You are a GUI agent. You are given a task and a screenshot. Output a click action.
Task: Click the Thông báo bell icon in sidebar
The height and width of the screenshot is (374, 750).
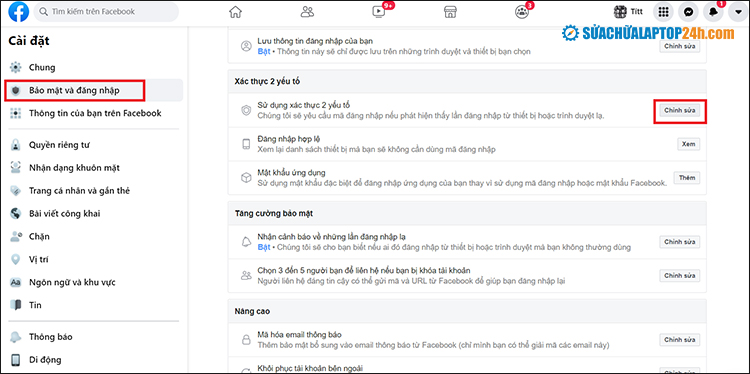(x=16, y=337)
